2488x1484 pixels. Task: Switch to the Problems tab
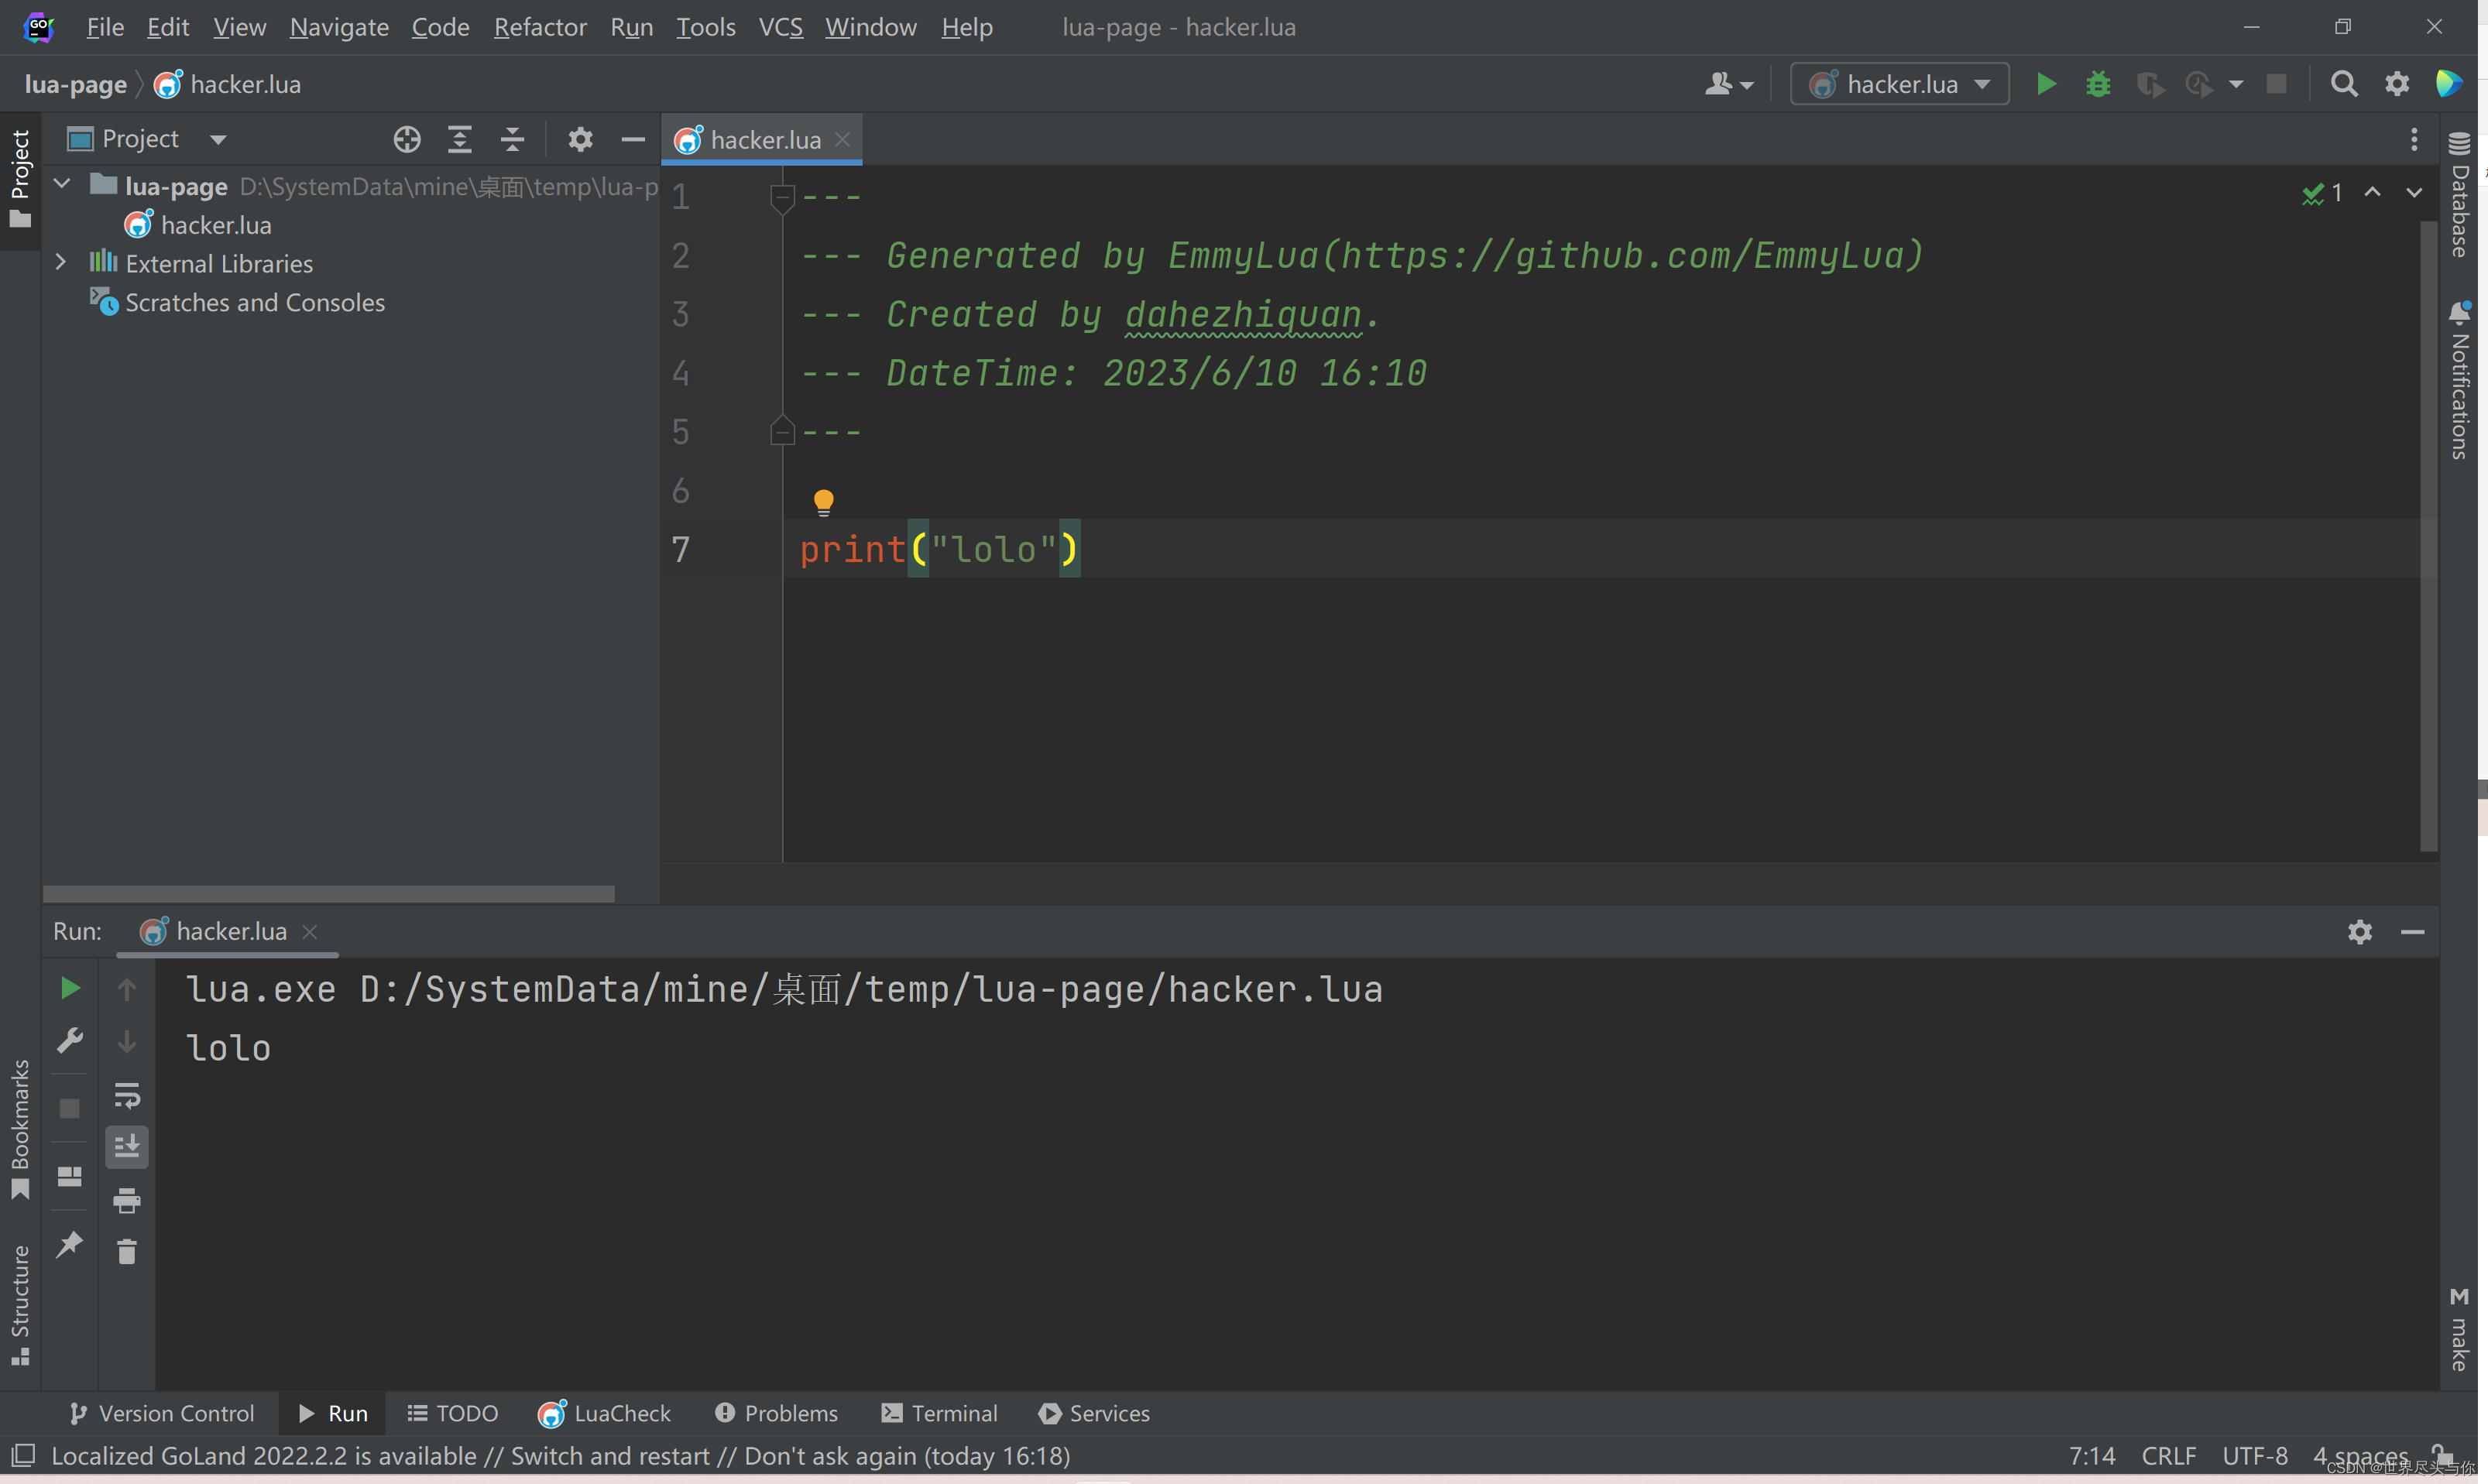[790, 1411]
